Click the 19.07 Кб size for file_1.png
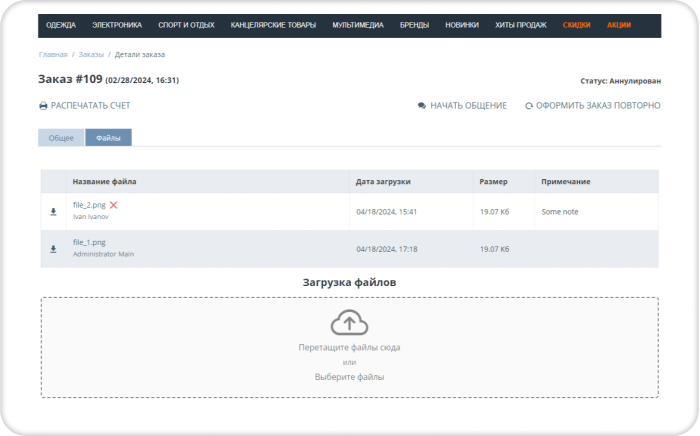The width and height of the screenshot is (700, 436). pyautogui.click(x=495, y=249)
